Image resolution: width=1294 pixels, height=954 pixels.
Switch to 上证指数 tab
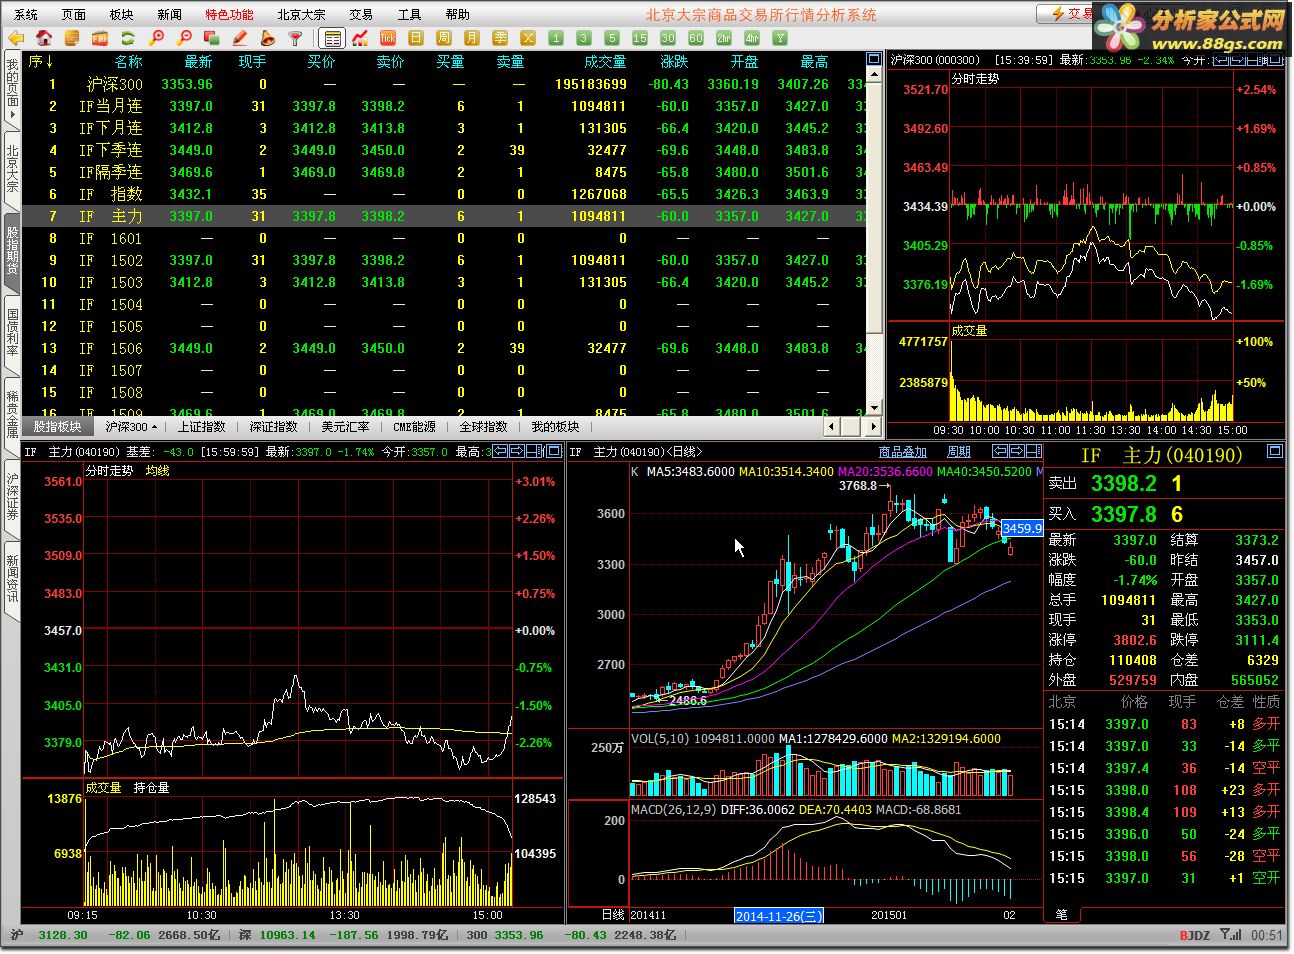click(x=202, y=426)
